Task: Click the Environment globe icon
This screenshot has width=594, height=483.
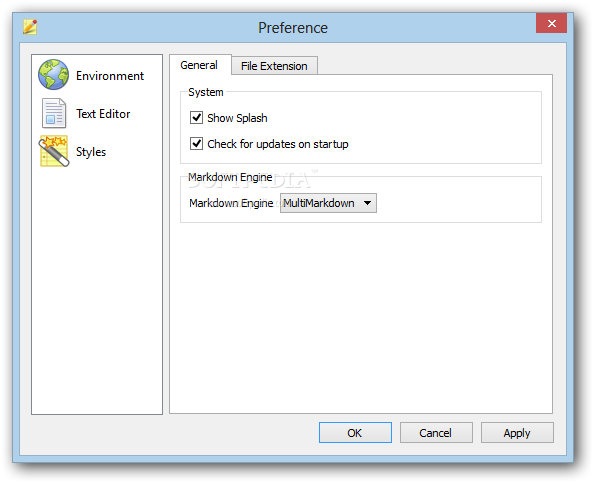Action: pos(53,75)
